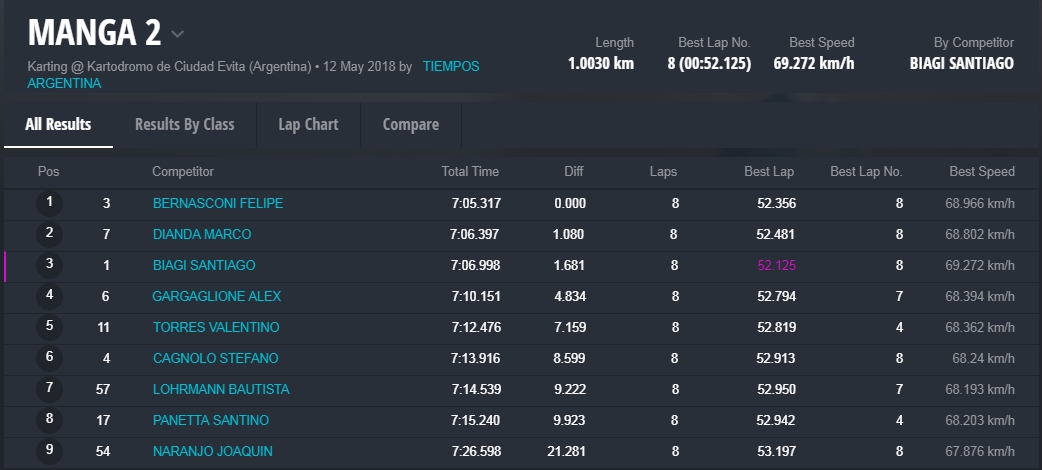Open the Compare tab
Screen dimensions: 1042x470
[410, 125]
